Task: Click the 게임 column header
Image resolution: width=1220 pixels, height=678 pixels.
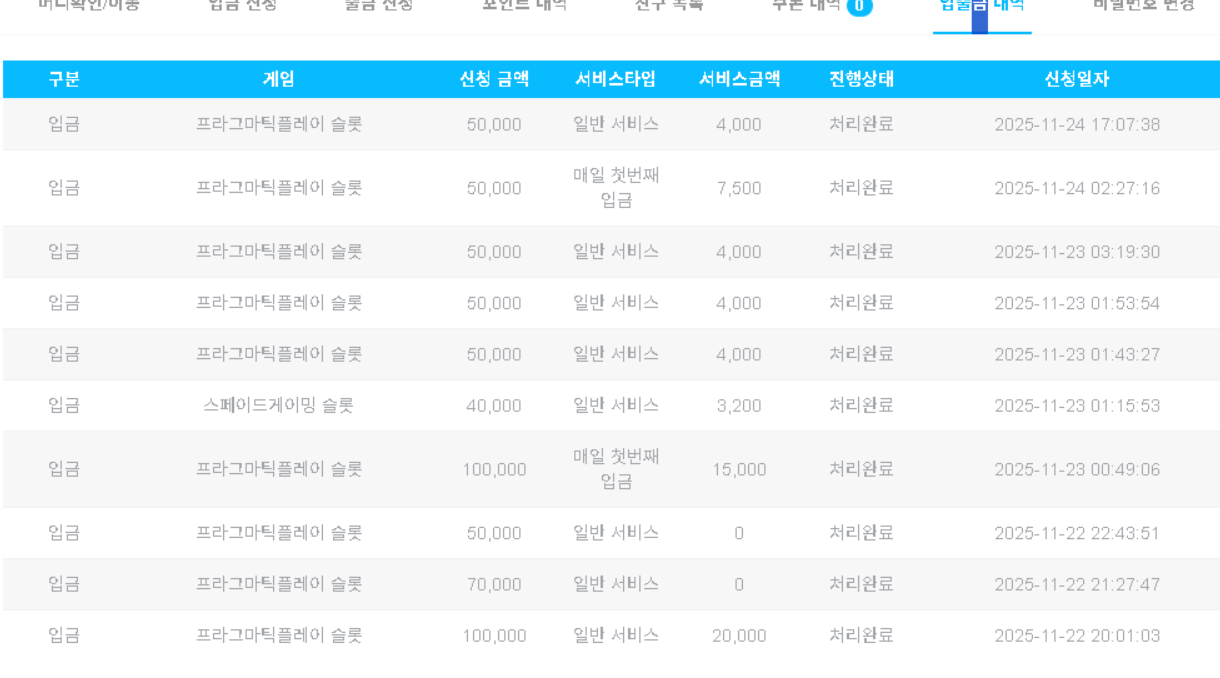Action: tap(278, 80)
